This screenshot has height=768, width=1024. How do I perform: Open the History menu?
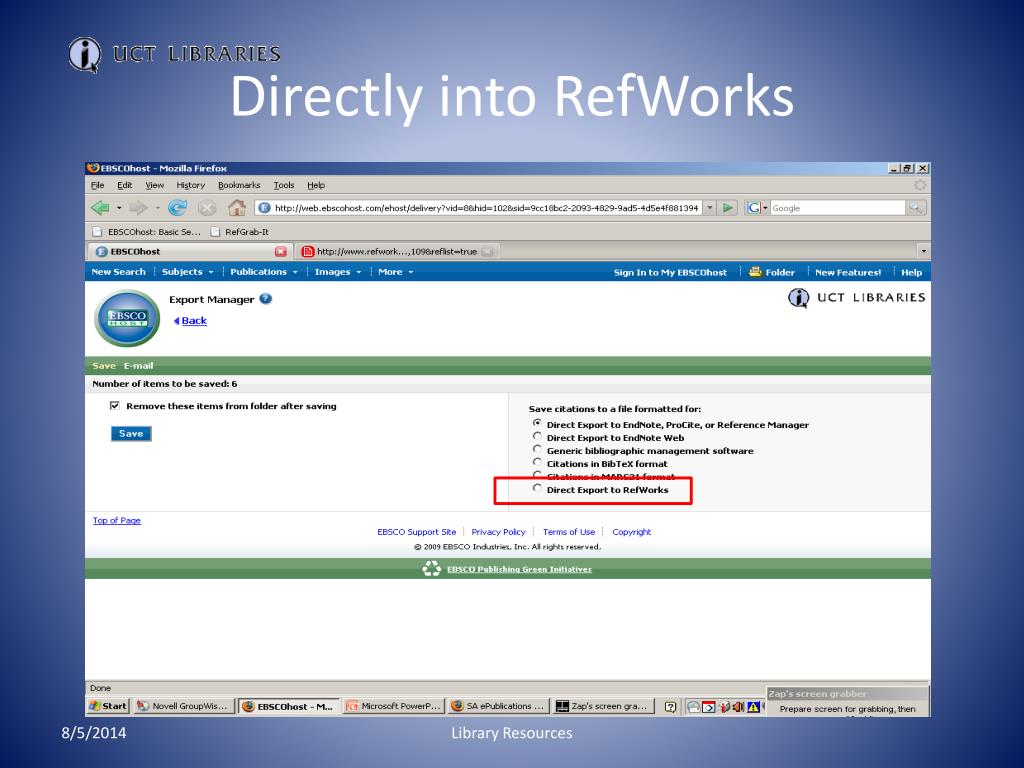[x=191, y=185]
